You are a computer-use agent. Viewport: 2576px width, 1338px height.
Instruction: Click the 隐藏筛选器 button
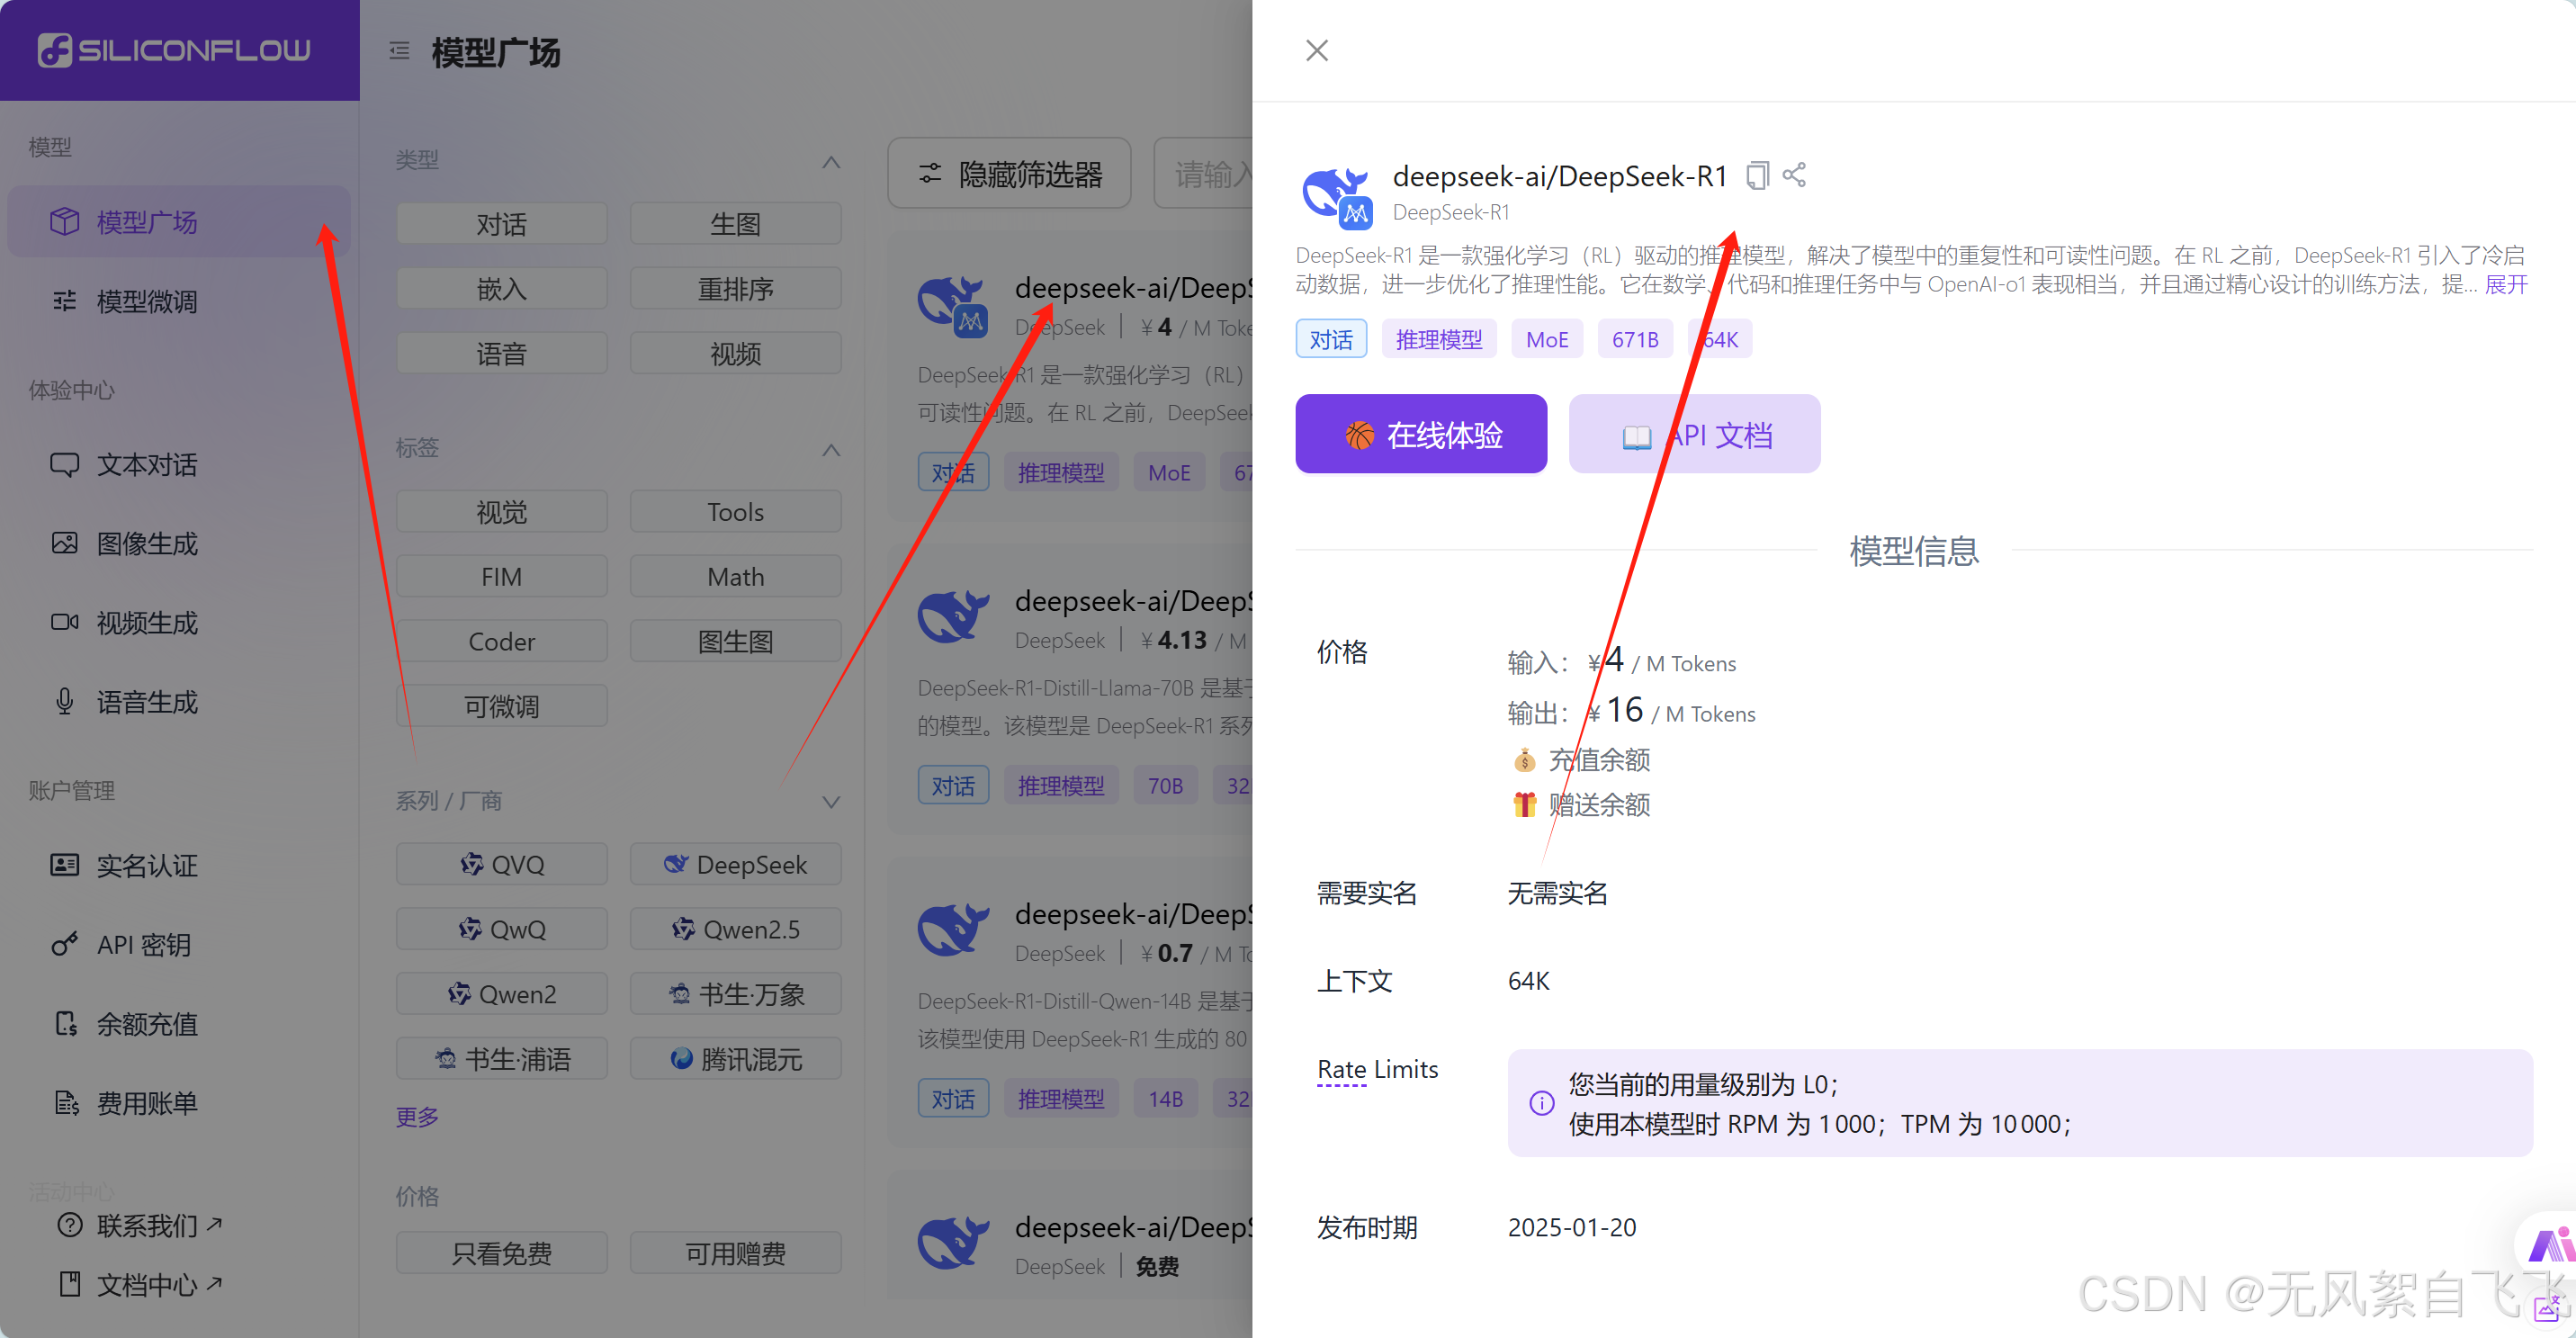(x=1009, y=174)
